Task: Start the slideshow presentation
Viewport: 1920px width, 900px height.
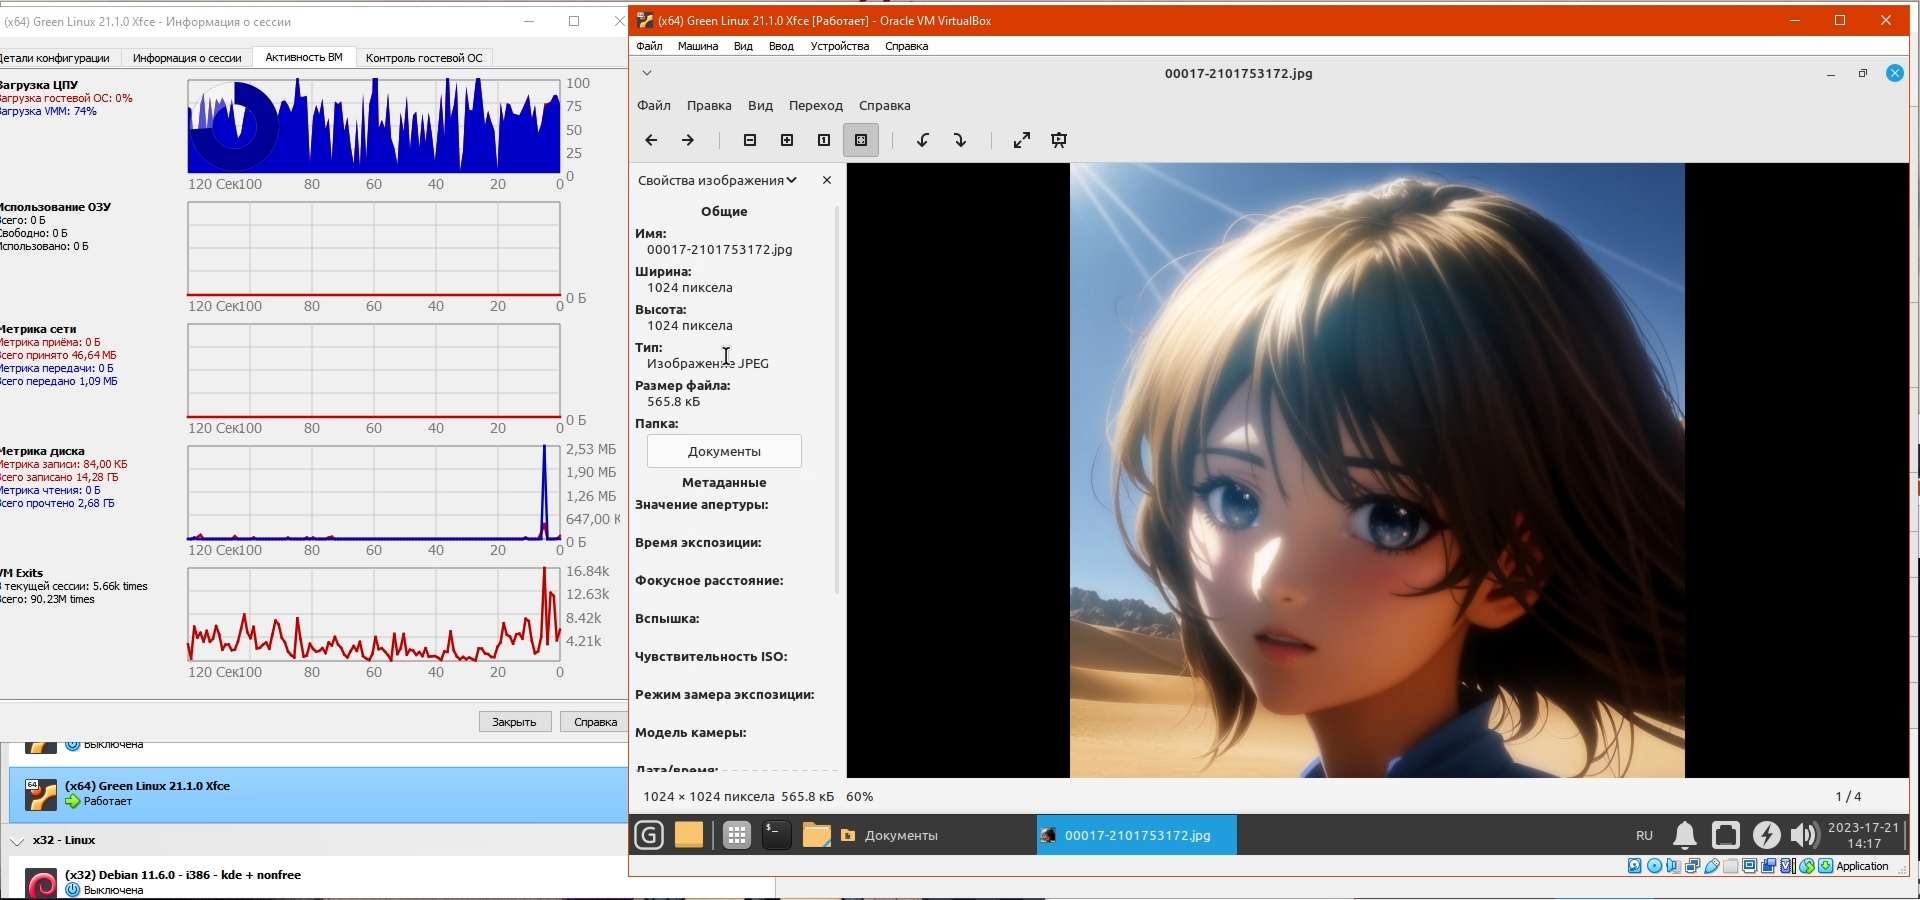Action: coord(1059,140)
